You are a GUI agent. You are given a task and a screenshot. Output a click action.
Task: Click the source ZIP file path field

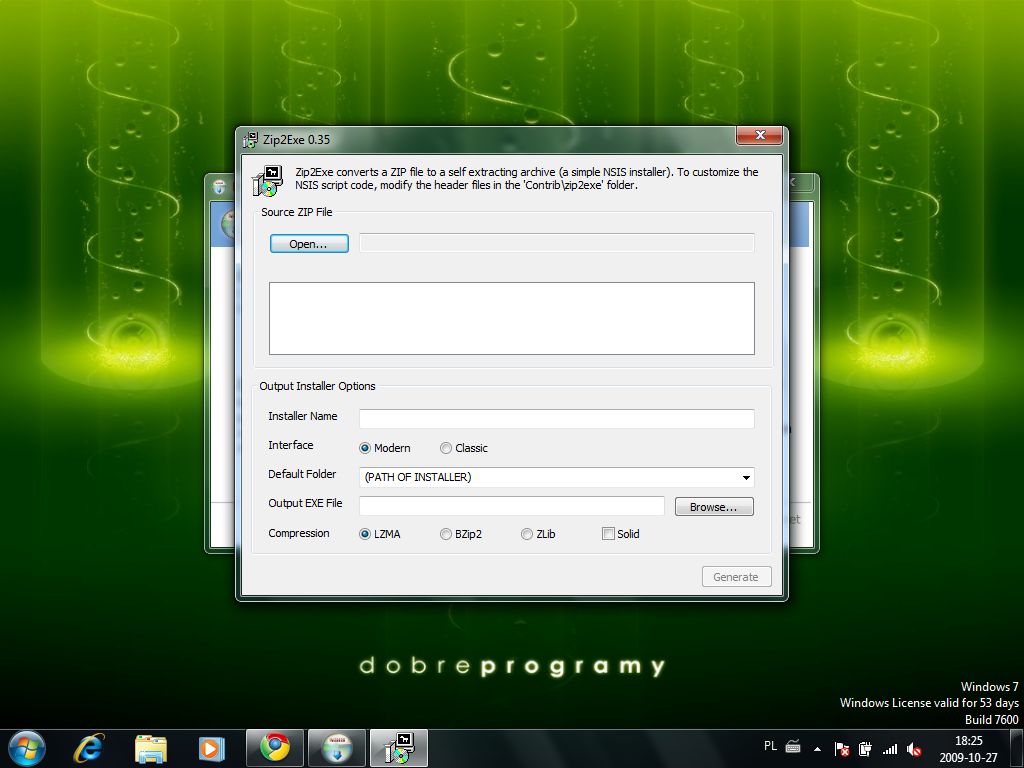click(x=556, y=243)
